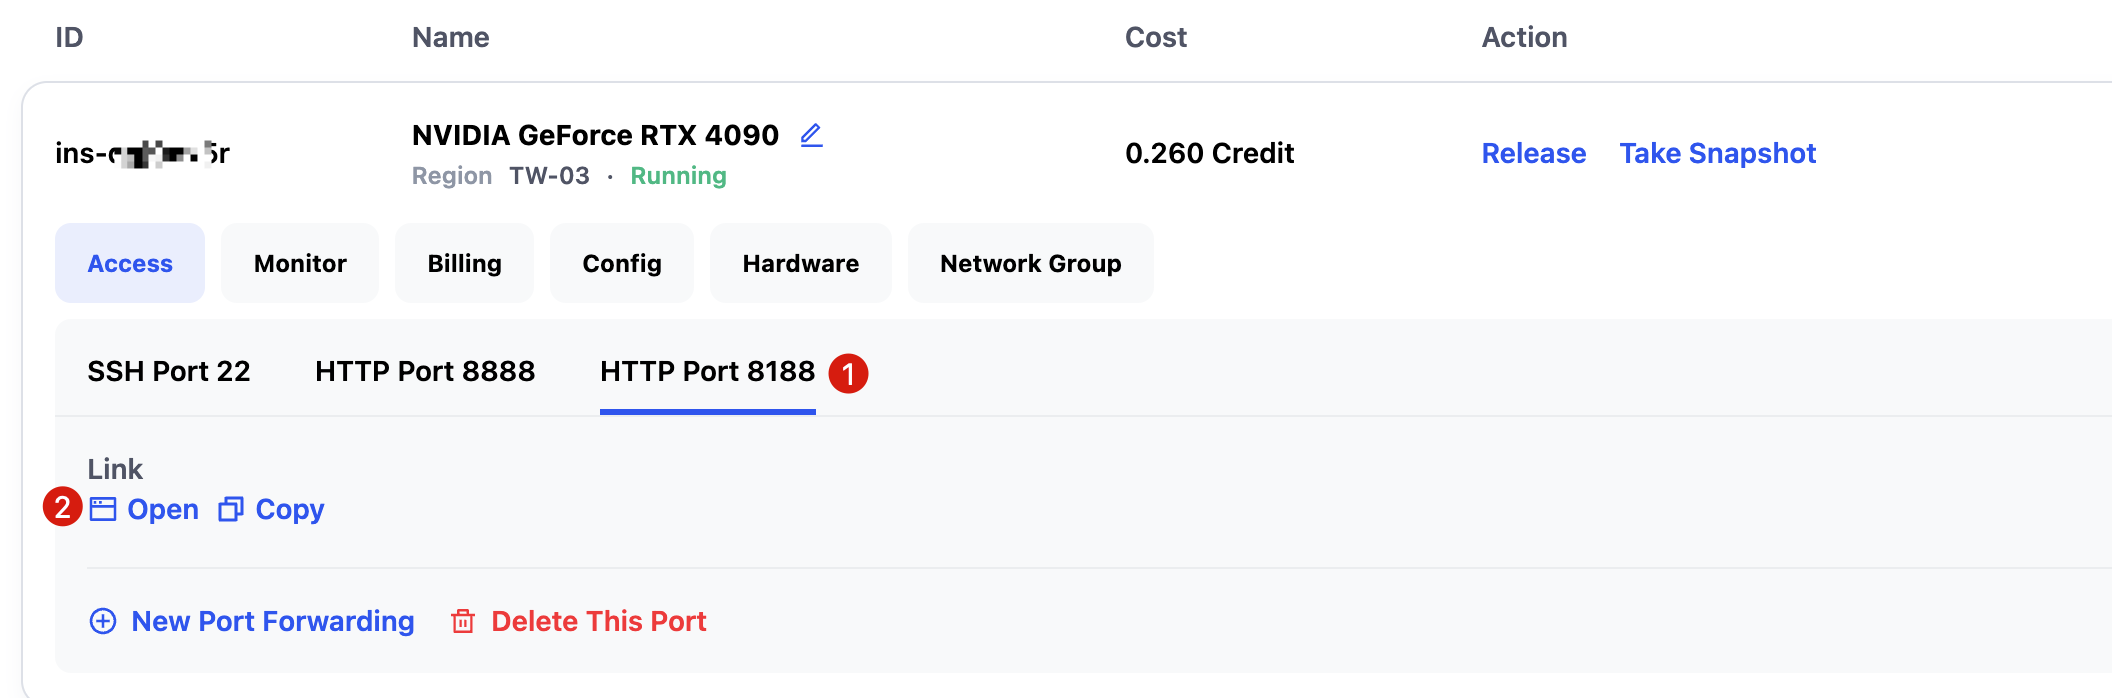Viewport: 2112px width, 698px height.
Task: Click Take Snapshot link
Action: coord(1717,153)
